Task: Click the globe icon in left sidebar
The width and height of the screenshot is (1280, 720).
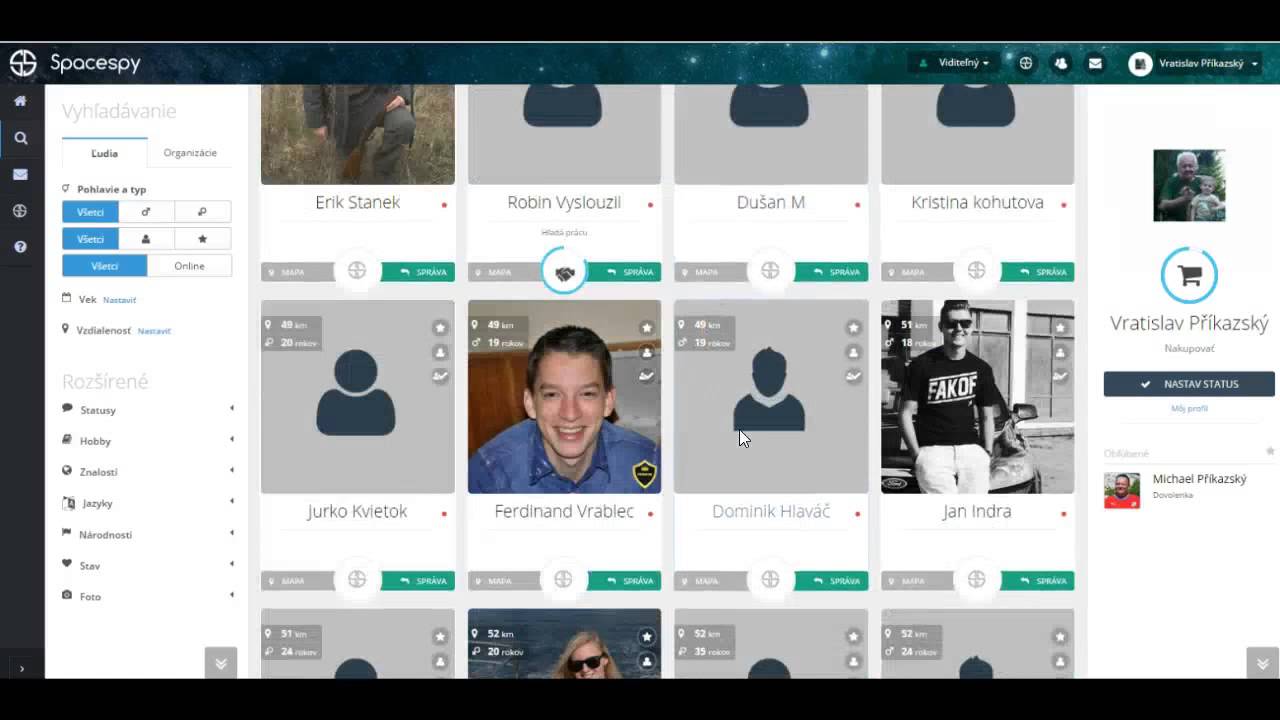Action: 20,211
